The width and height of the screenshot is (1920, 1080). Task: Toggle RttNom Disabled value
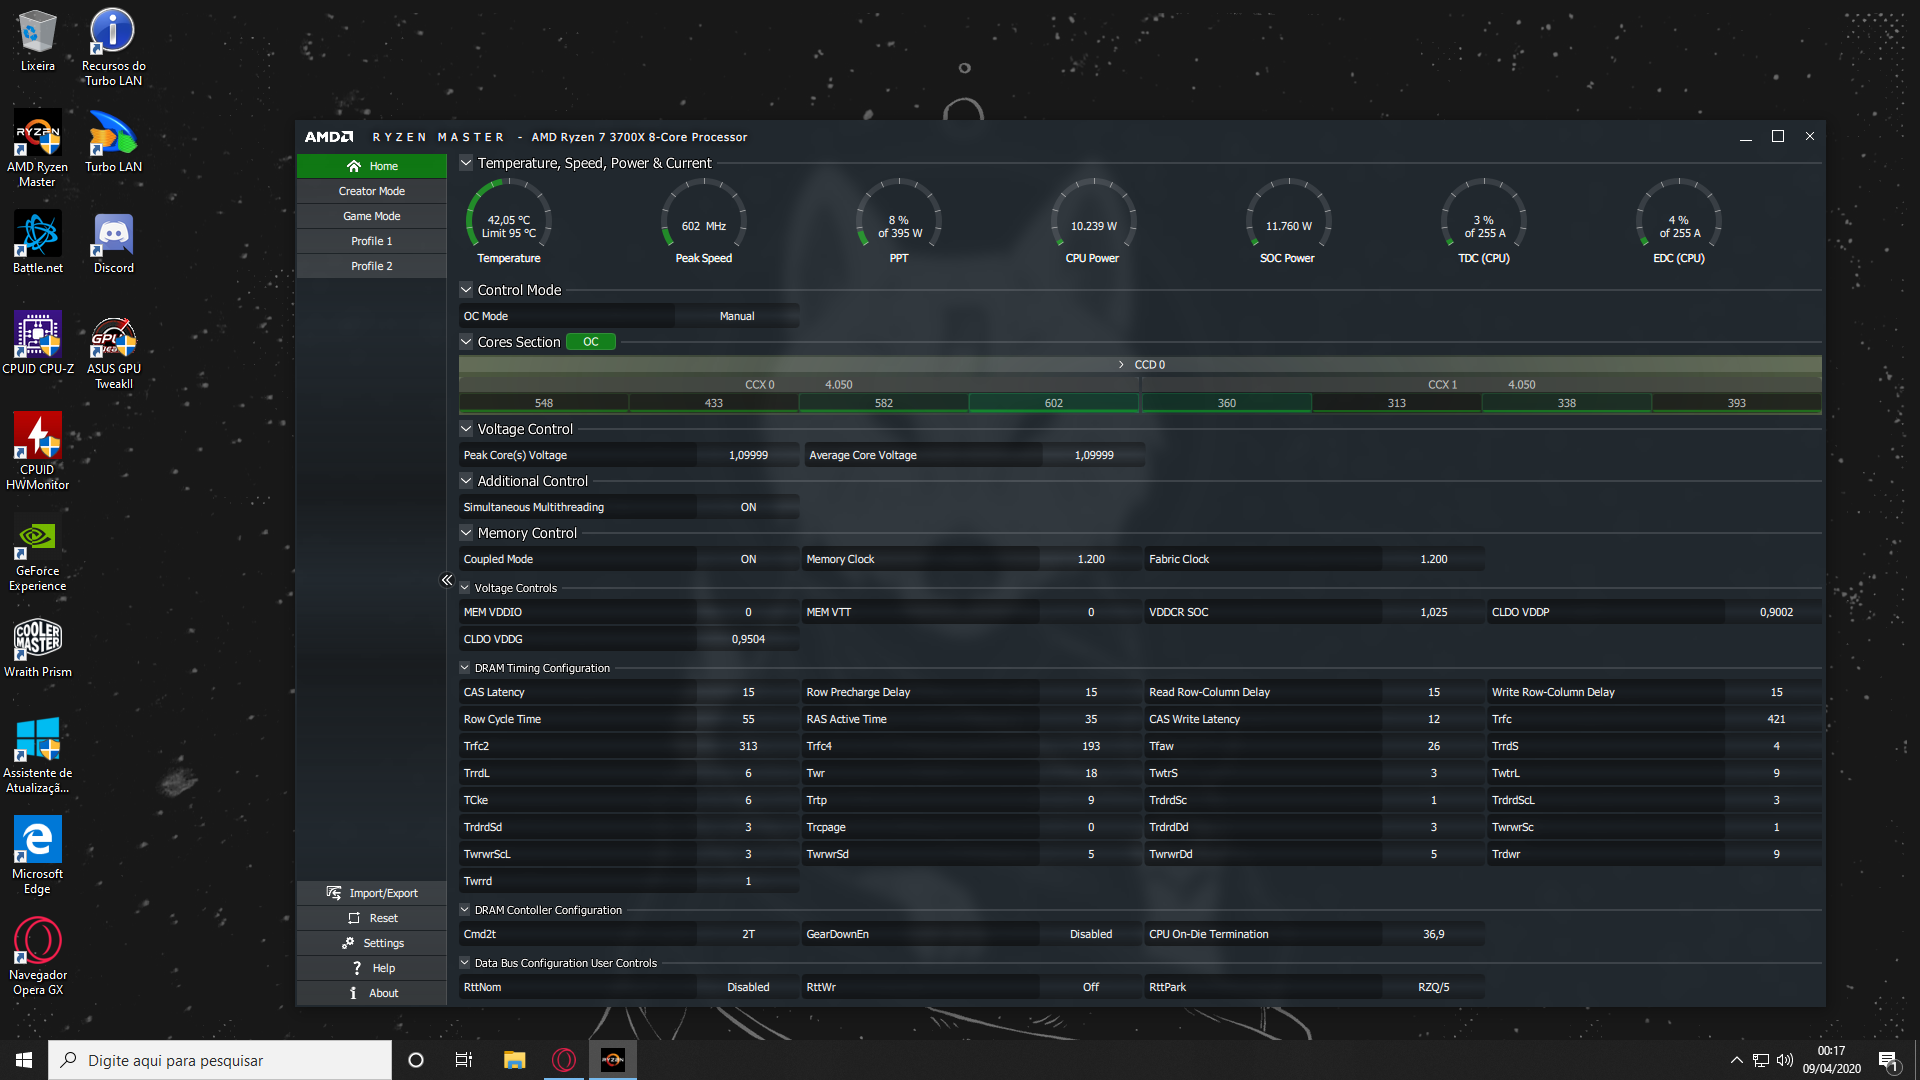pyautogui.click(x=748, y=988)
